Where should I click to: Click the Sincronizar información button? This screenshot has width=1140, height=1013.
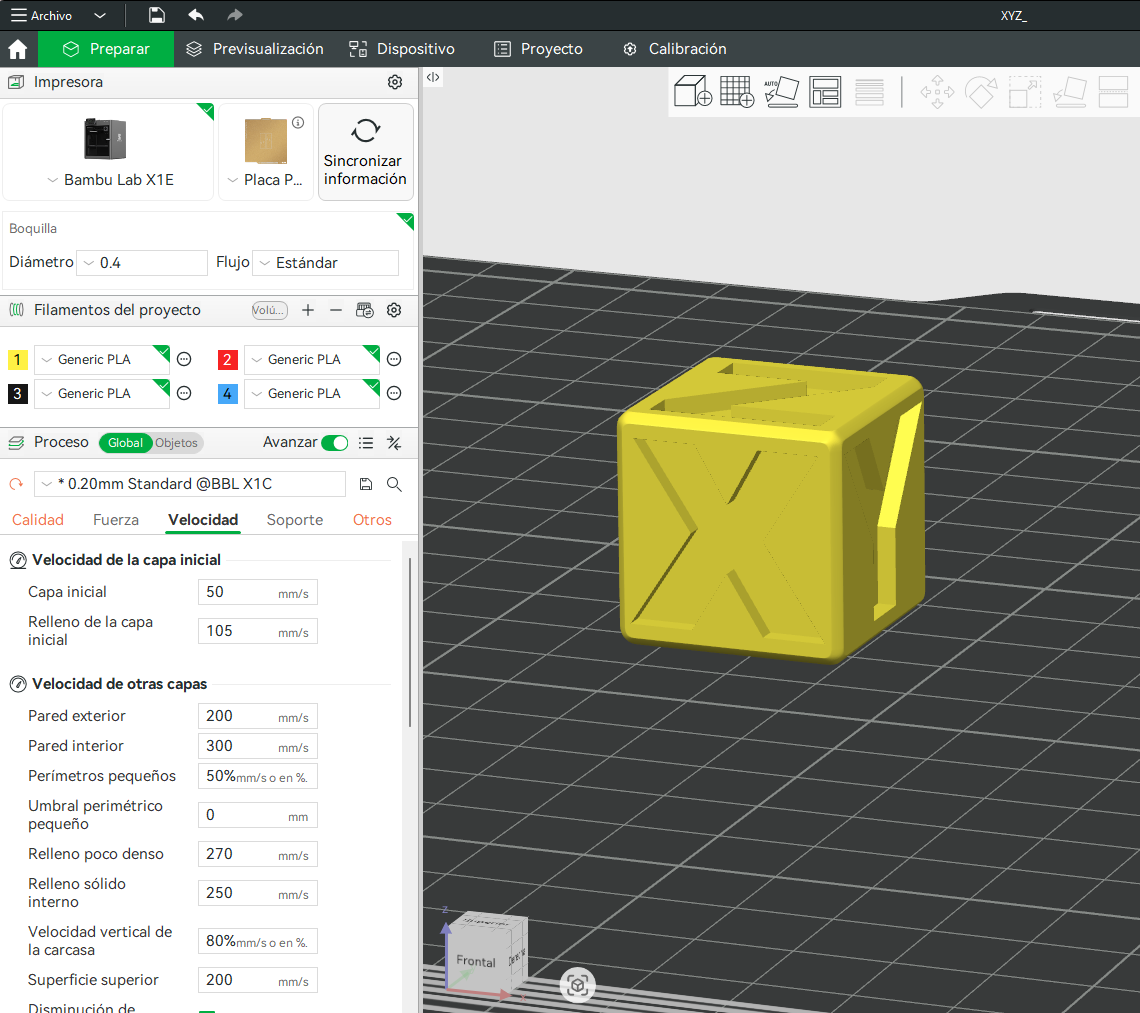(x=365, y=152)
